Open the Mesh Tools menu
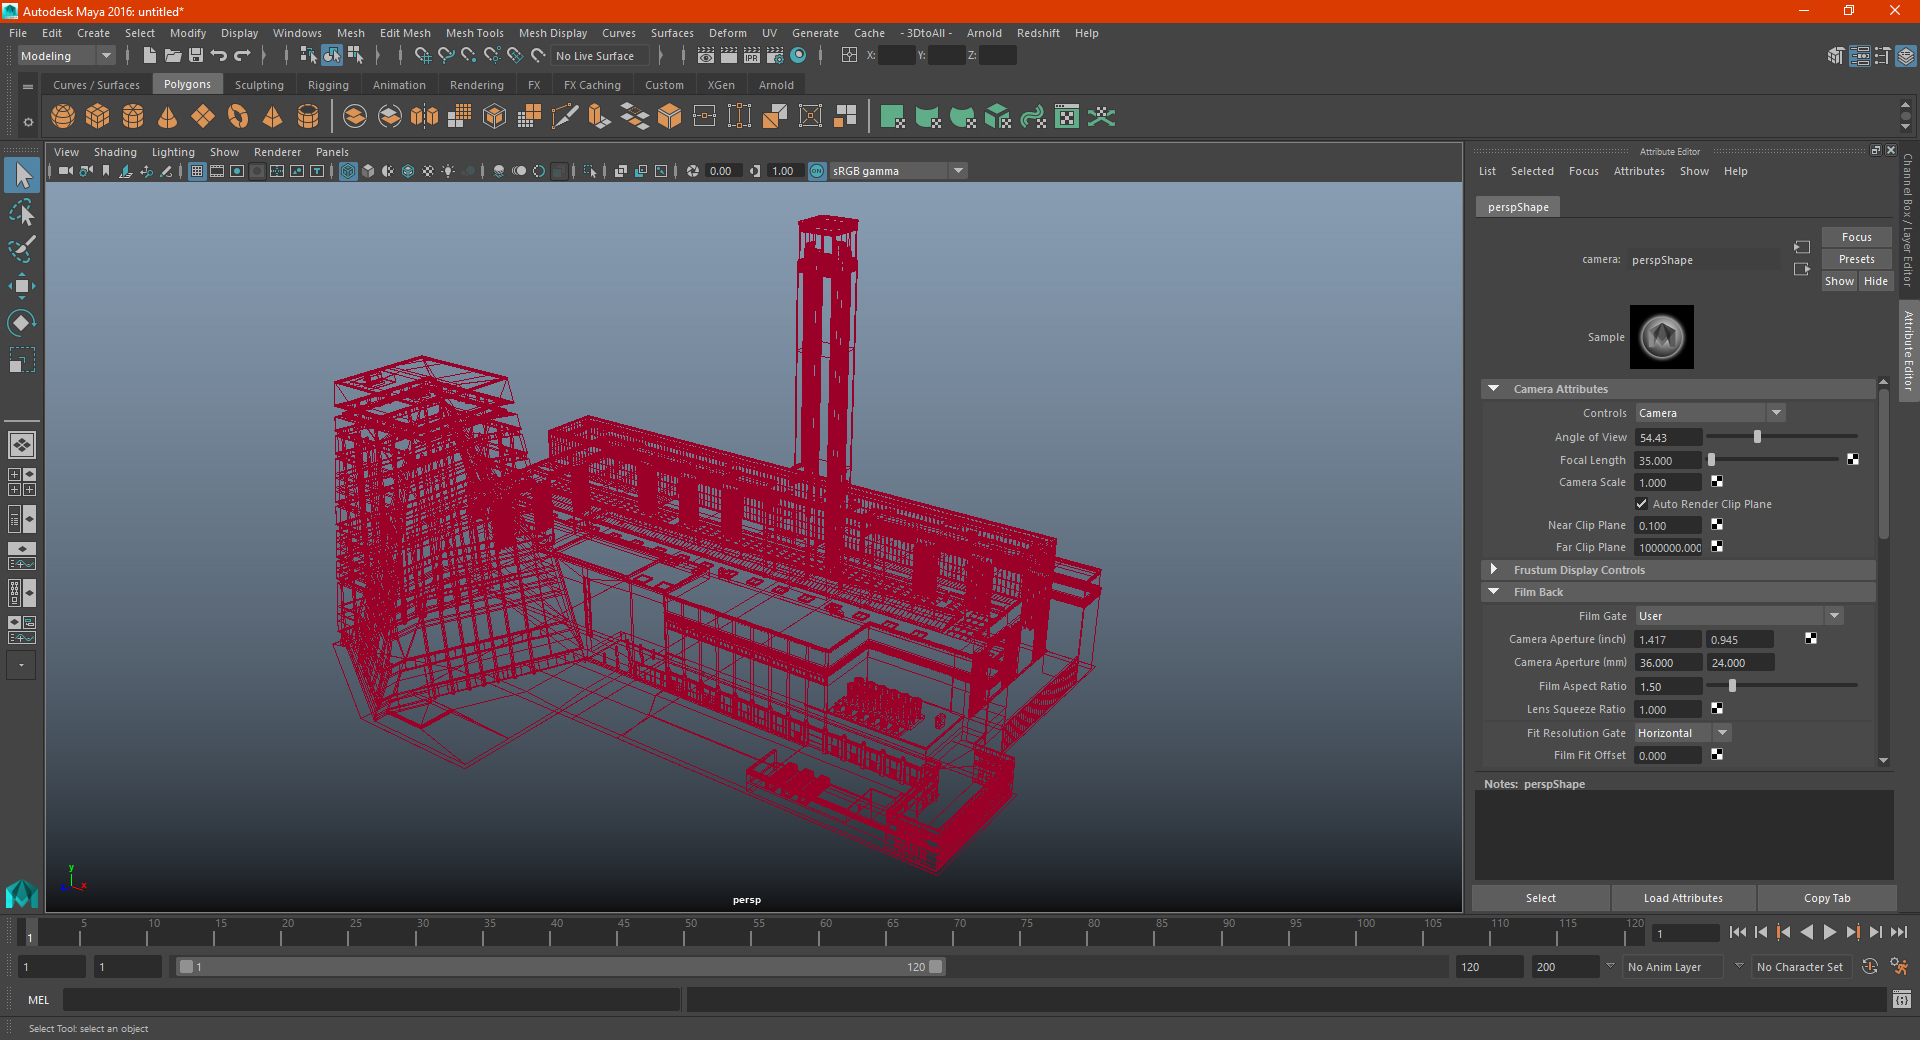Screen dimensions: 1920x1040 click(x=474, y=33)
